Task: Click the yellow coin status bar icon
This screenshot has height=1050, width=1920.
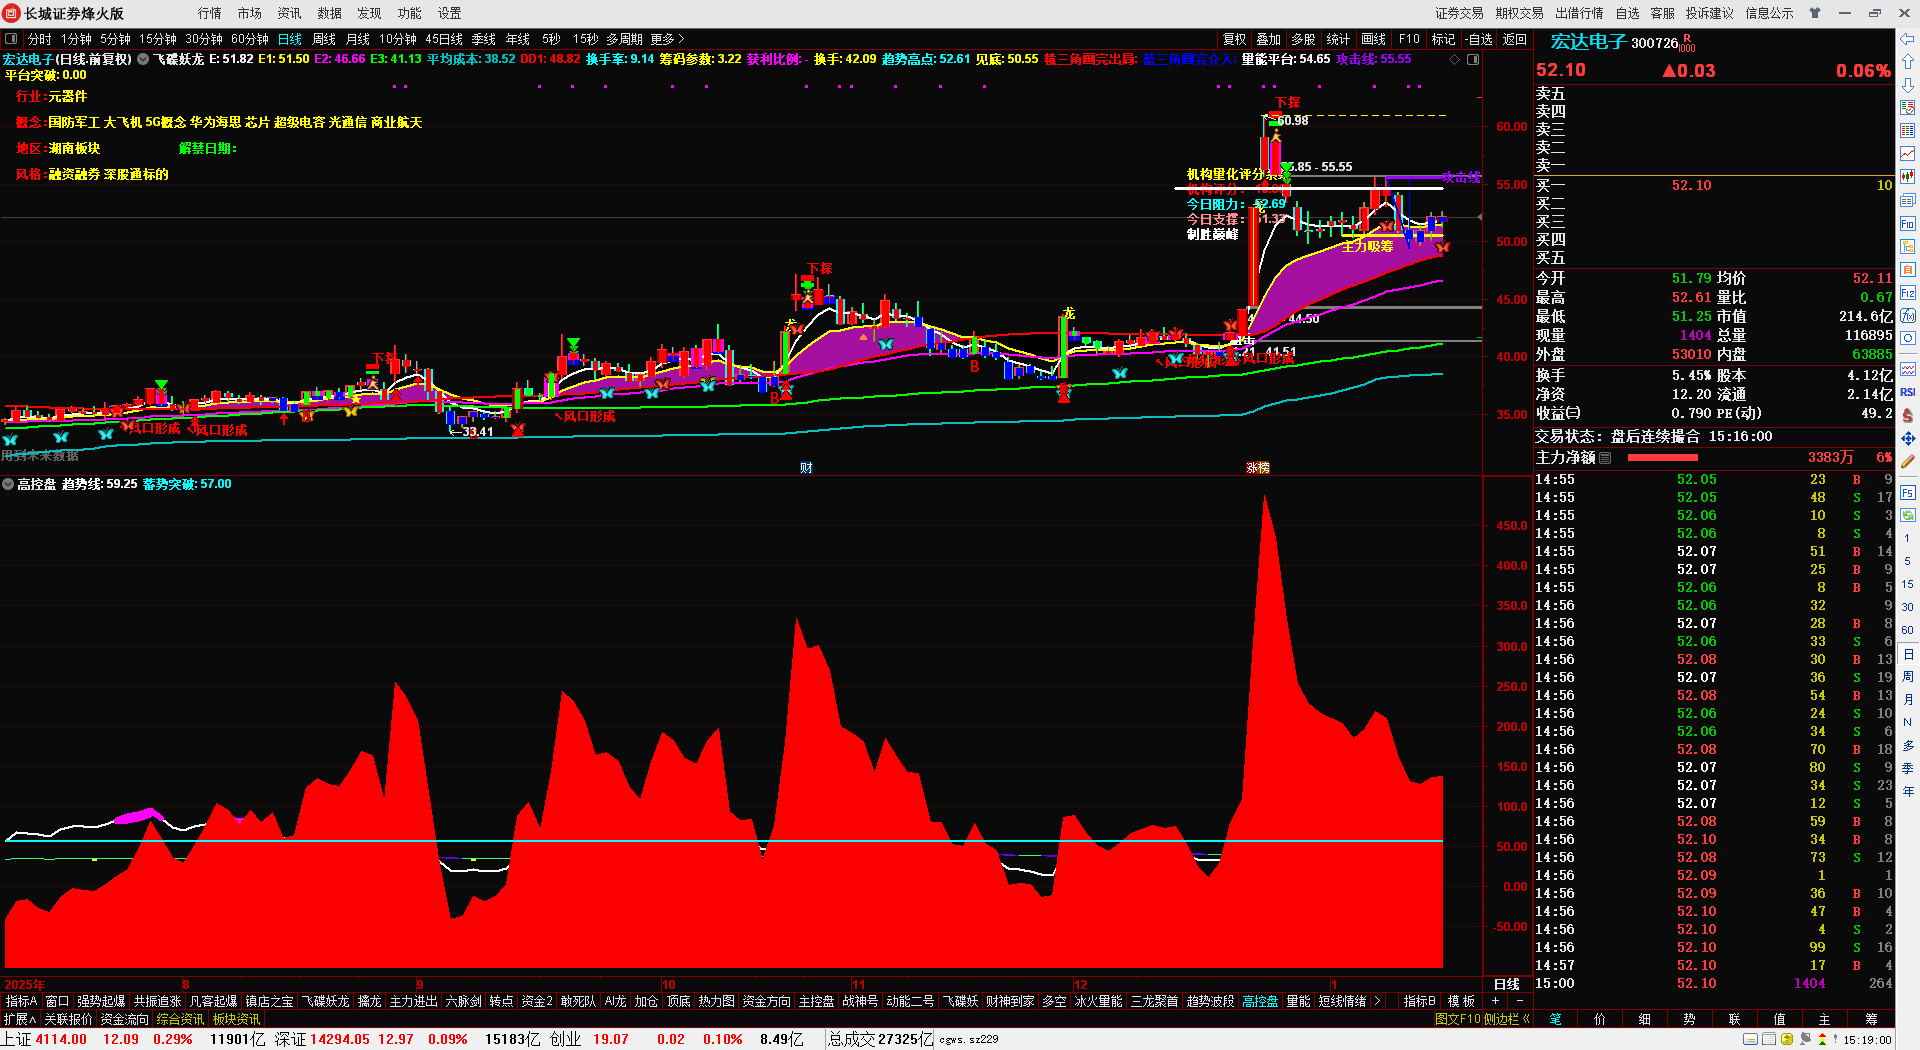Action: [1787, 1040]
